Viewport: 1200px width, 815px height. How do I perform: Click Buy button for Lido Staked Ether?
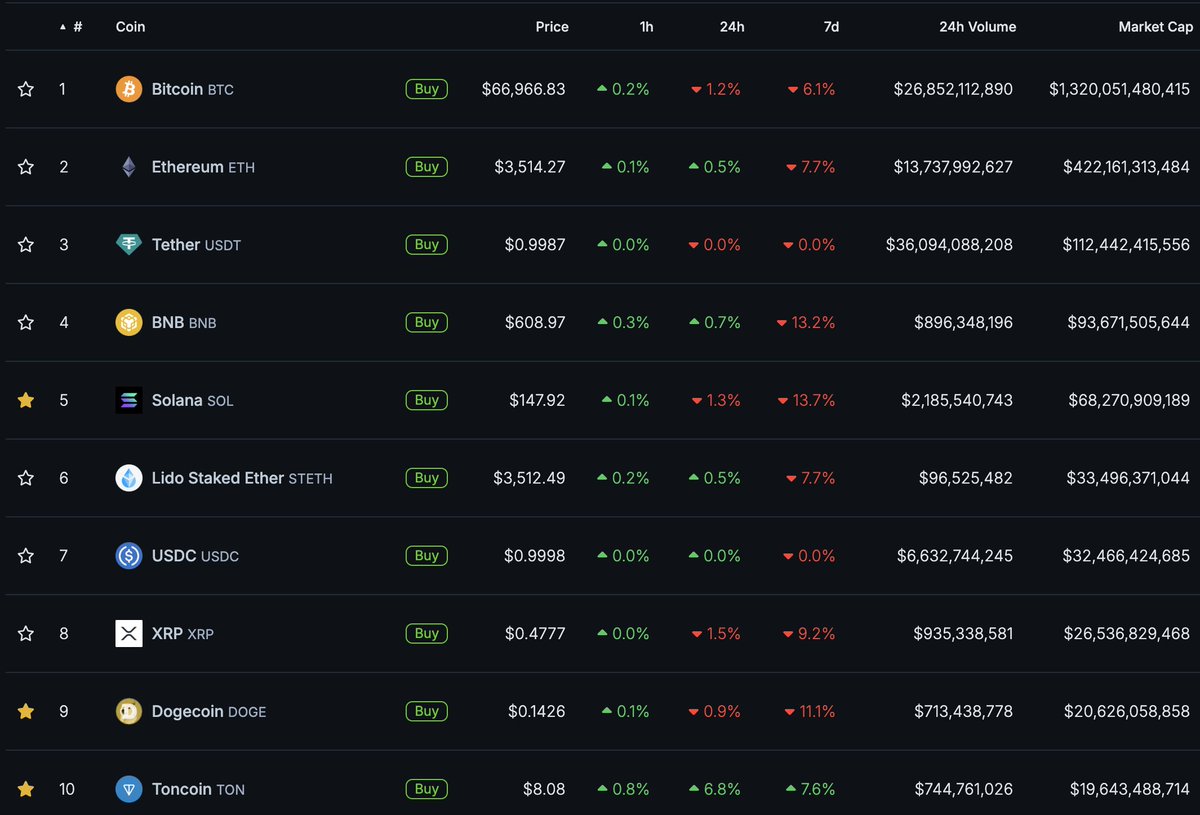(x=427, y=478)
